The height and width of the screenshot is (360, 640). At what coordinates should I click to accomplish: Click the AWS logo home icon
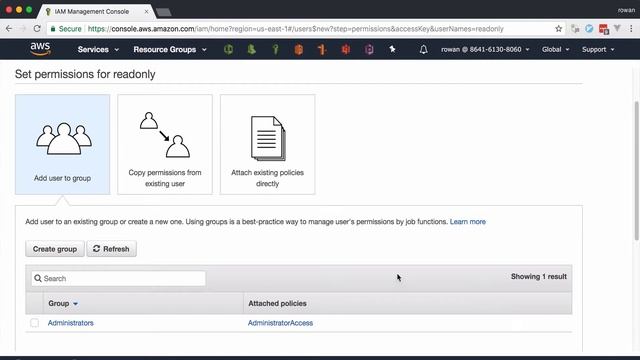[x=40, y=49]
